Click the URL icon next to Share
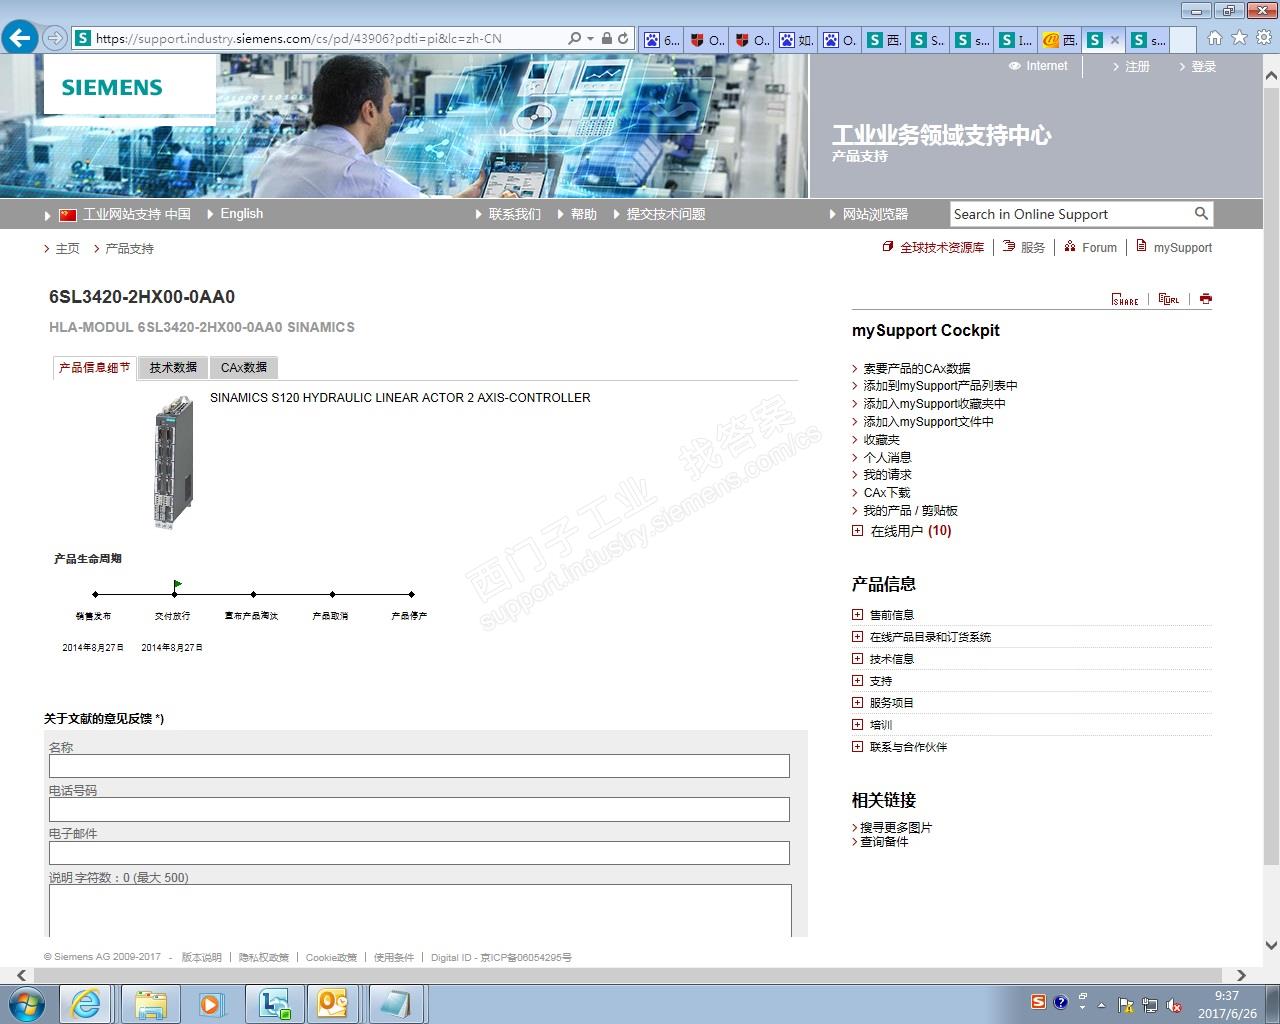The height and width of the screenshot is (1024, 1280). point(1168,299)
